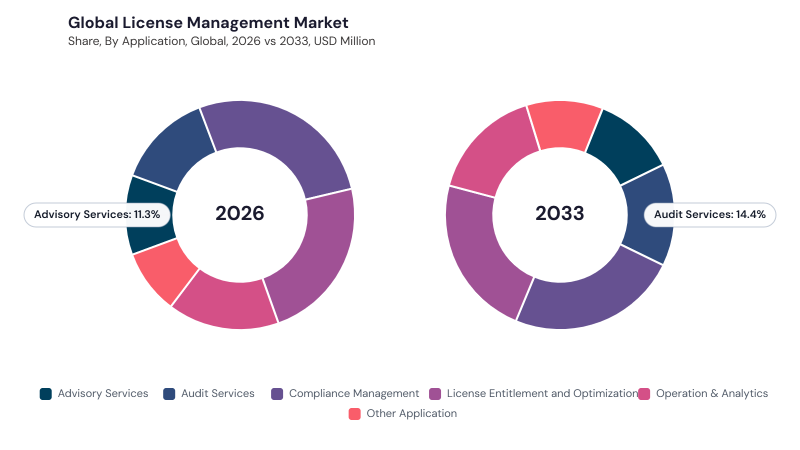Click the 'Global License Management Market' title
Screen dimensions: 800x450
(x=208, y=23)
